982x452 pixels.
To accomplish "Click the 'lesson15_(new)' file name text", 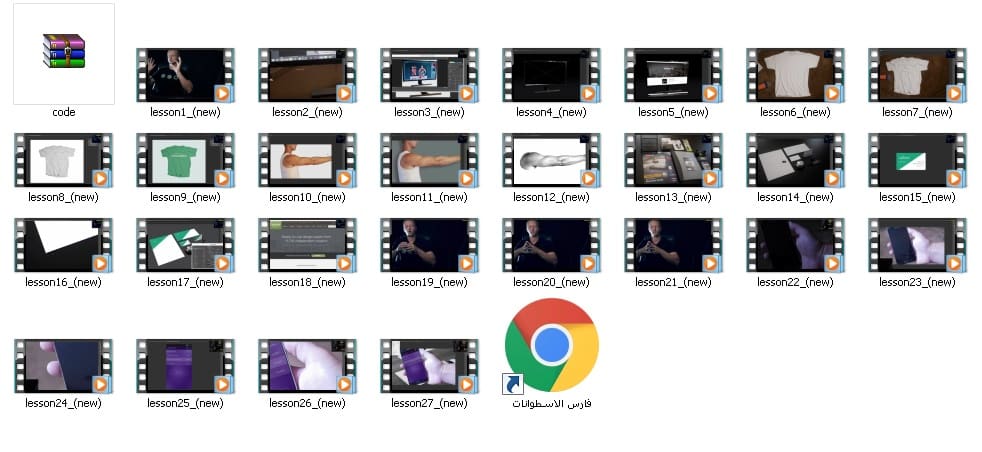I will coord(917,197).
